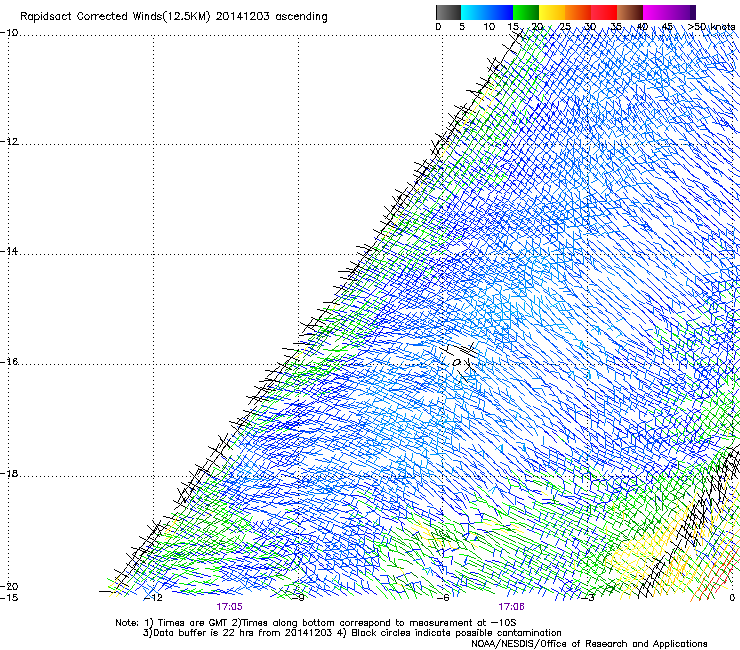Click the gray 0-5 knots legend swatch

click(448, 12)
